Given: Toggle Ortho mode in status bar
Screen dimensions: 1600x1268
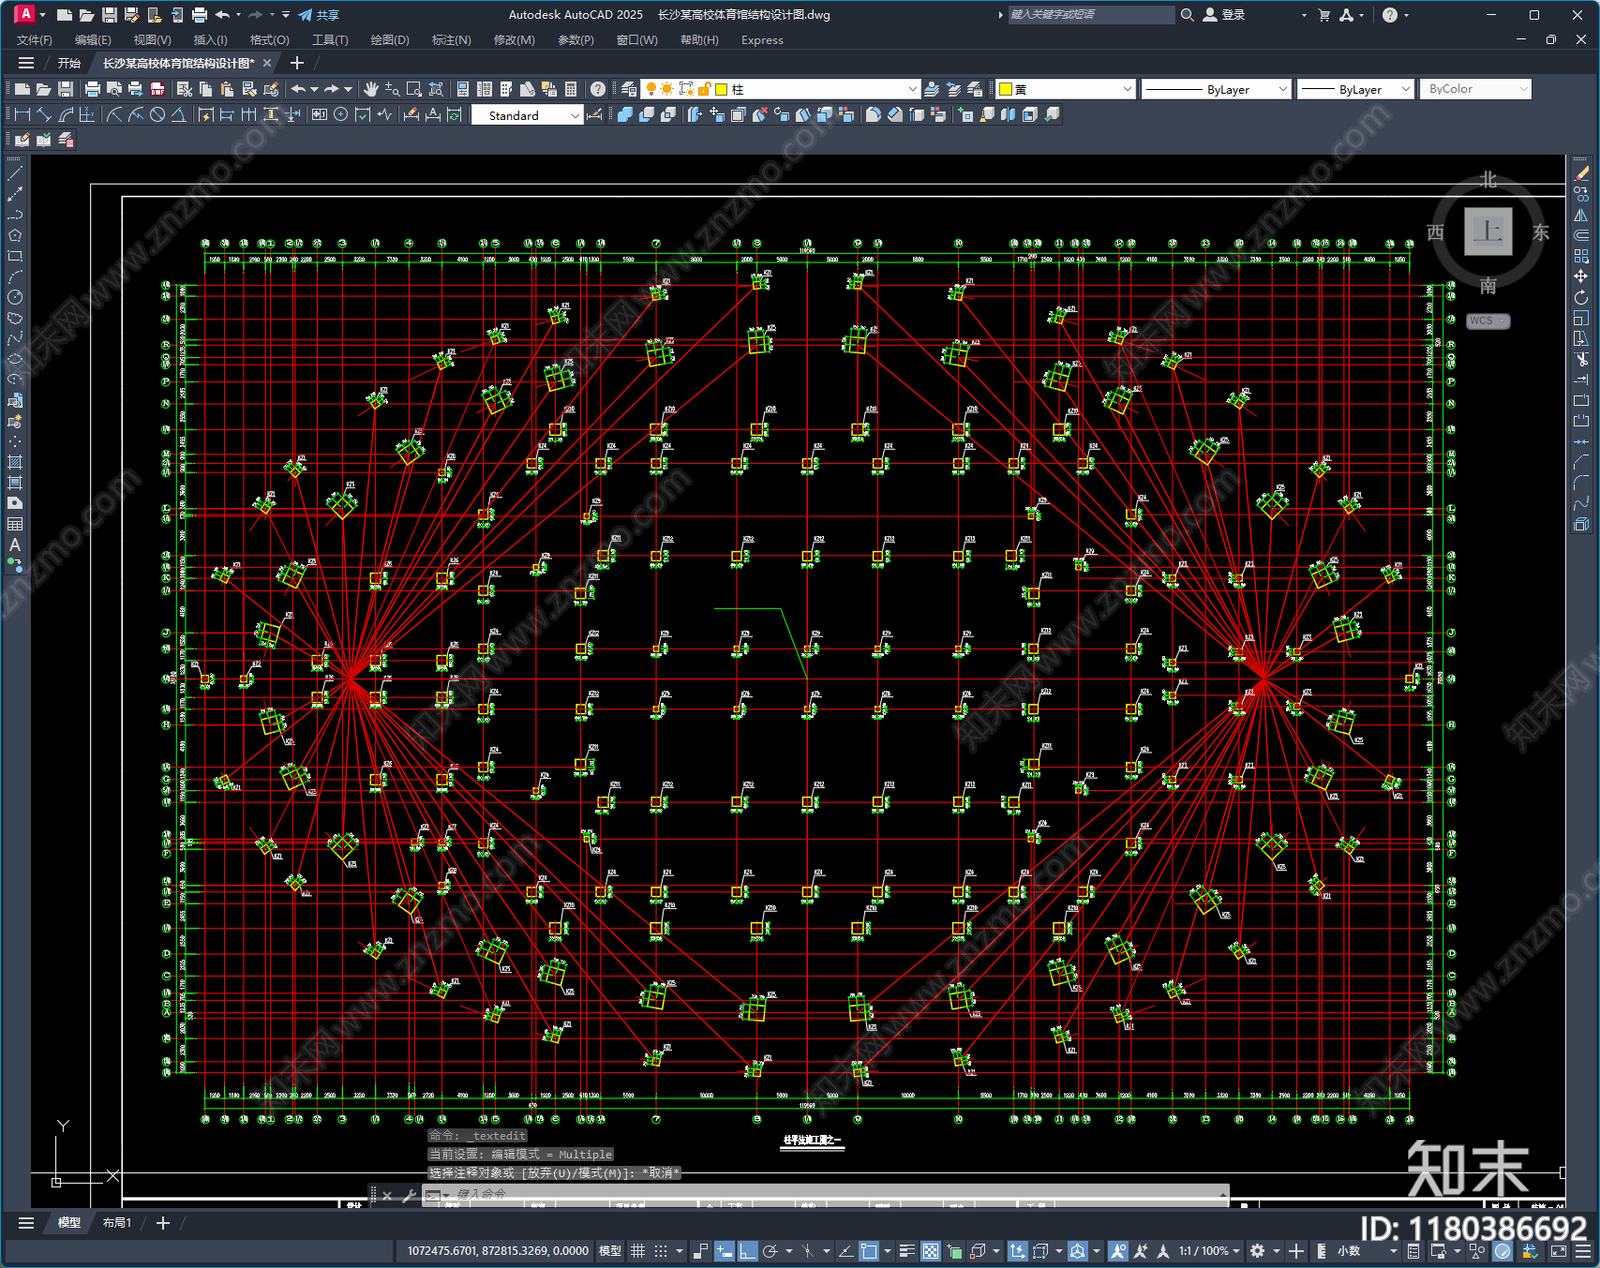Looking at the screenshot, I should [747, 1251].
